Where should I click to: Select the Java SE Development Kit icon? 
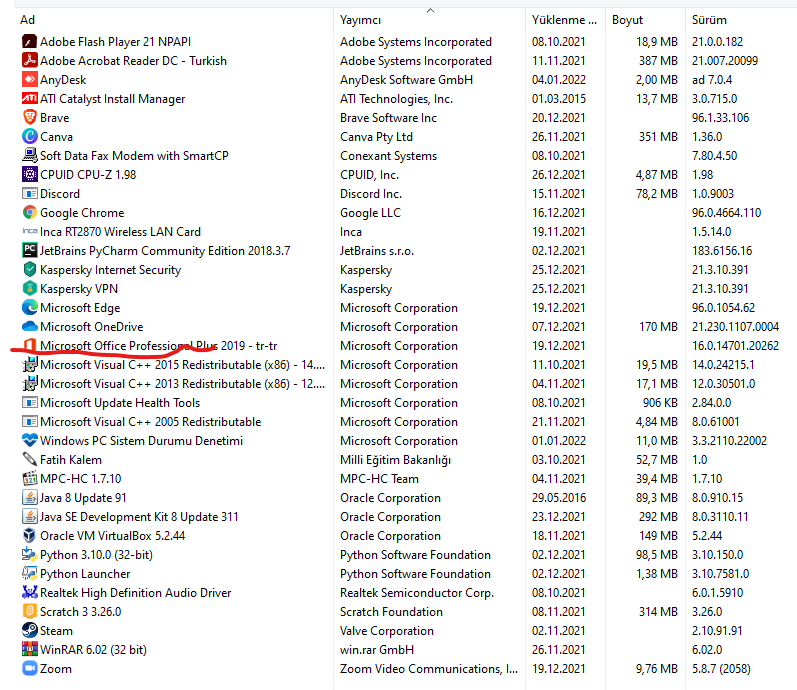click(29, 516)
